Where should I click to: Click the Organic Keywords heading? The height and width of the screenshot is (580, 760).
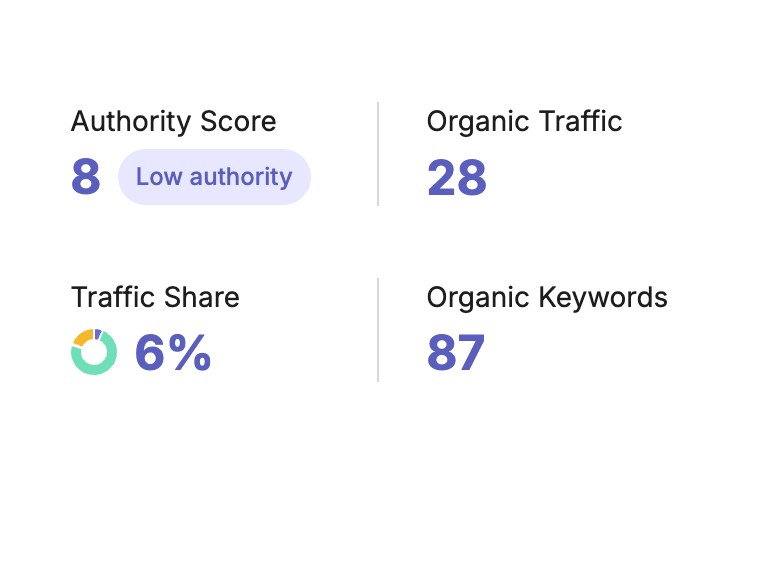click(x=547, y=297)
